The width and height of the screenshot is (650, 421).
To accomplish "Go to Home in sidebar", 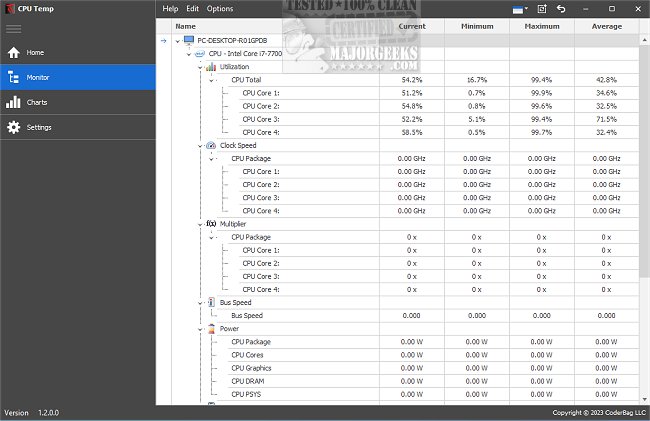I will click(78, 53).
